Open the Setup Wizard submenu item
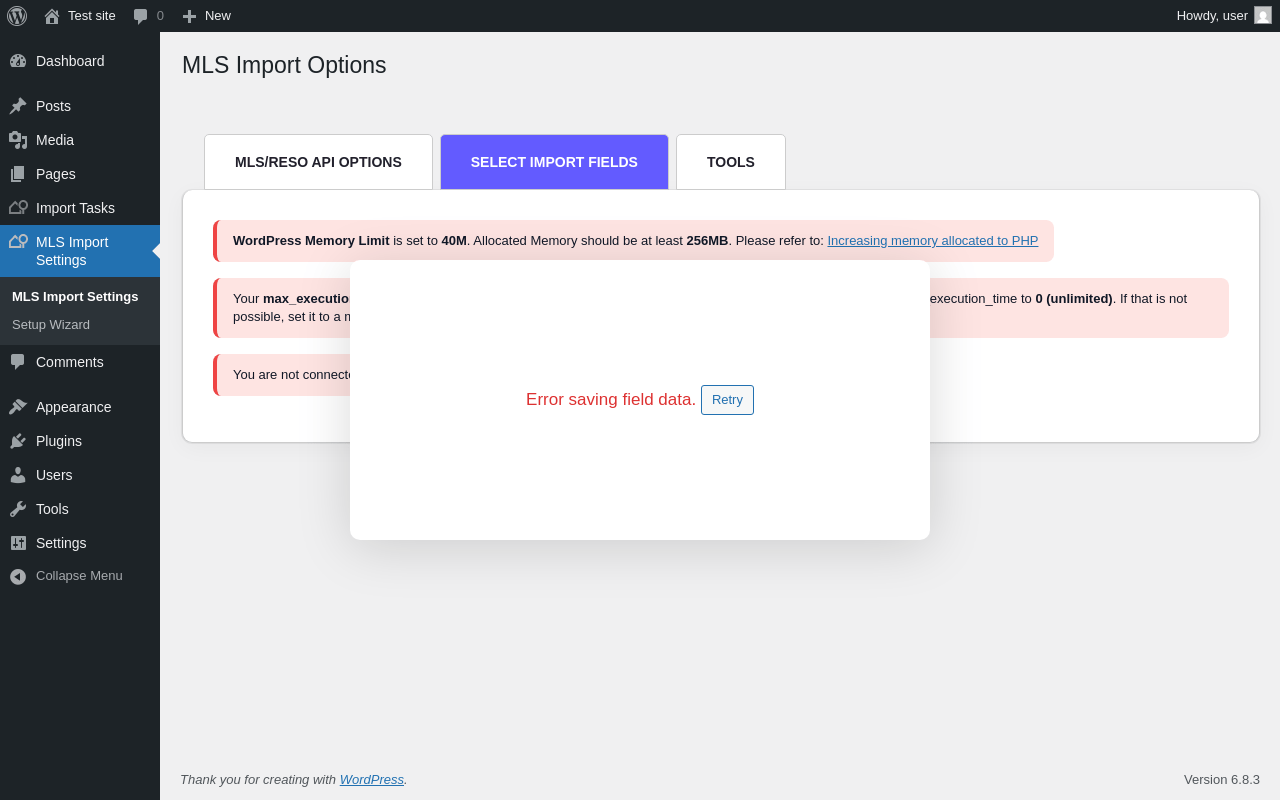 pos(51,325)
